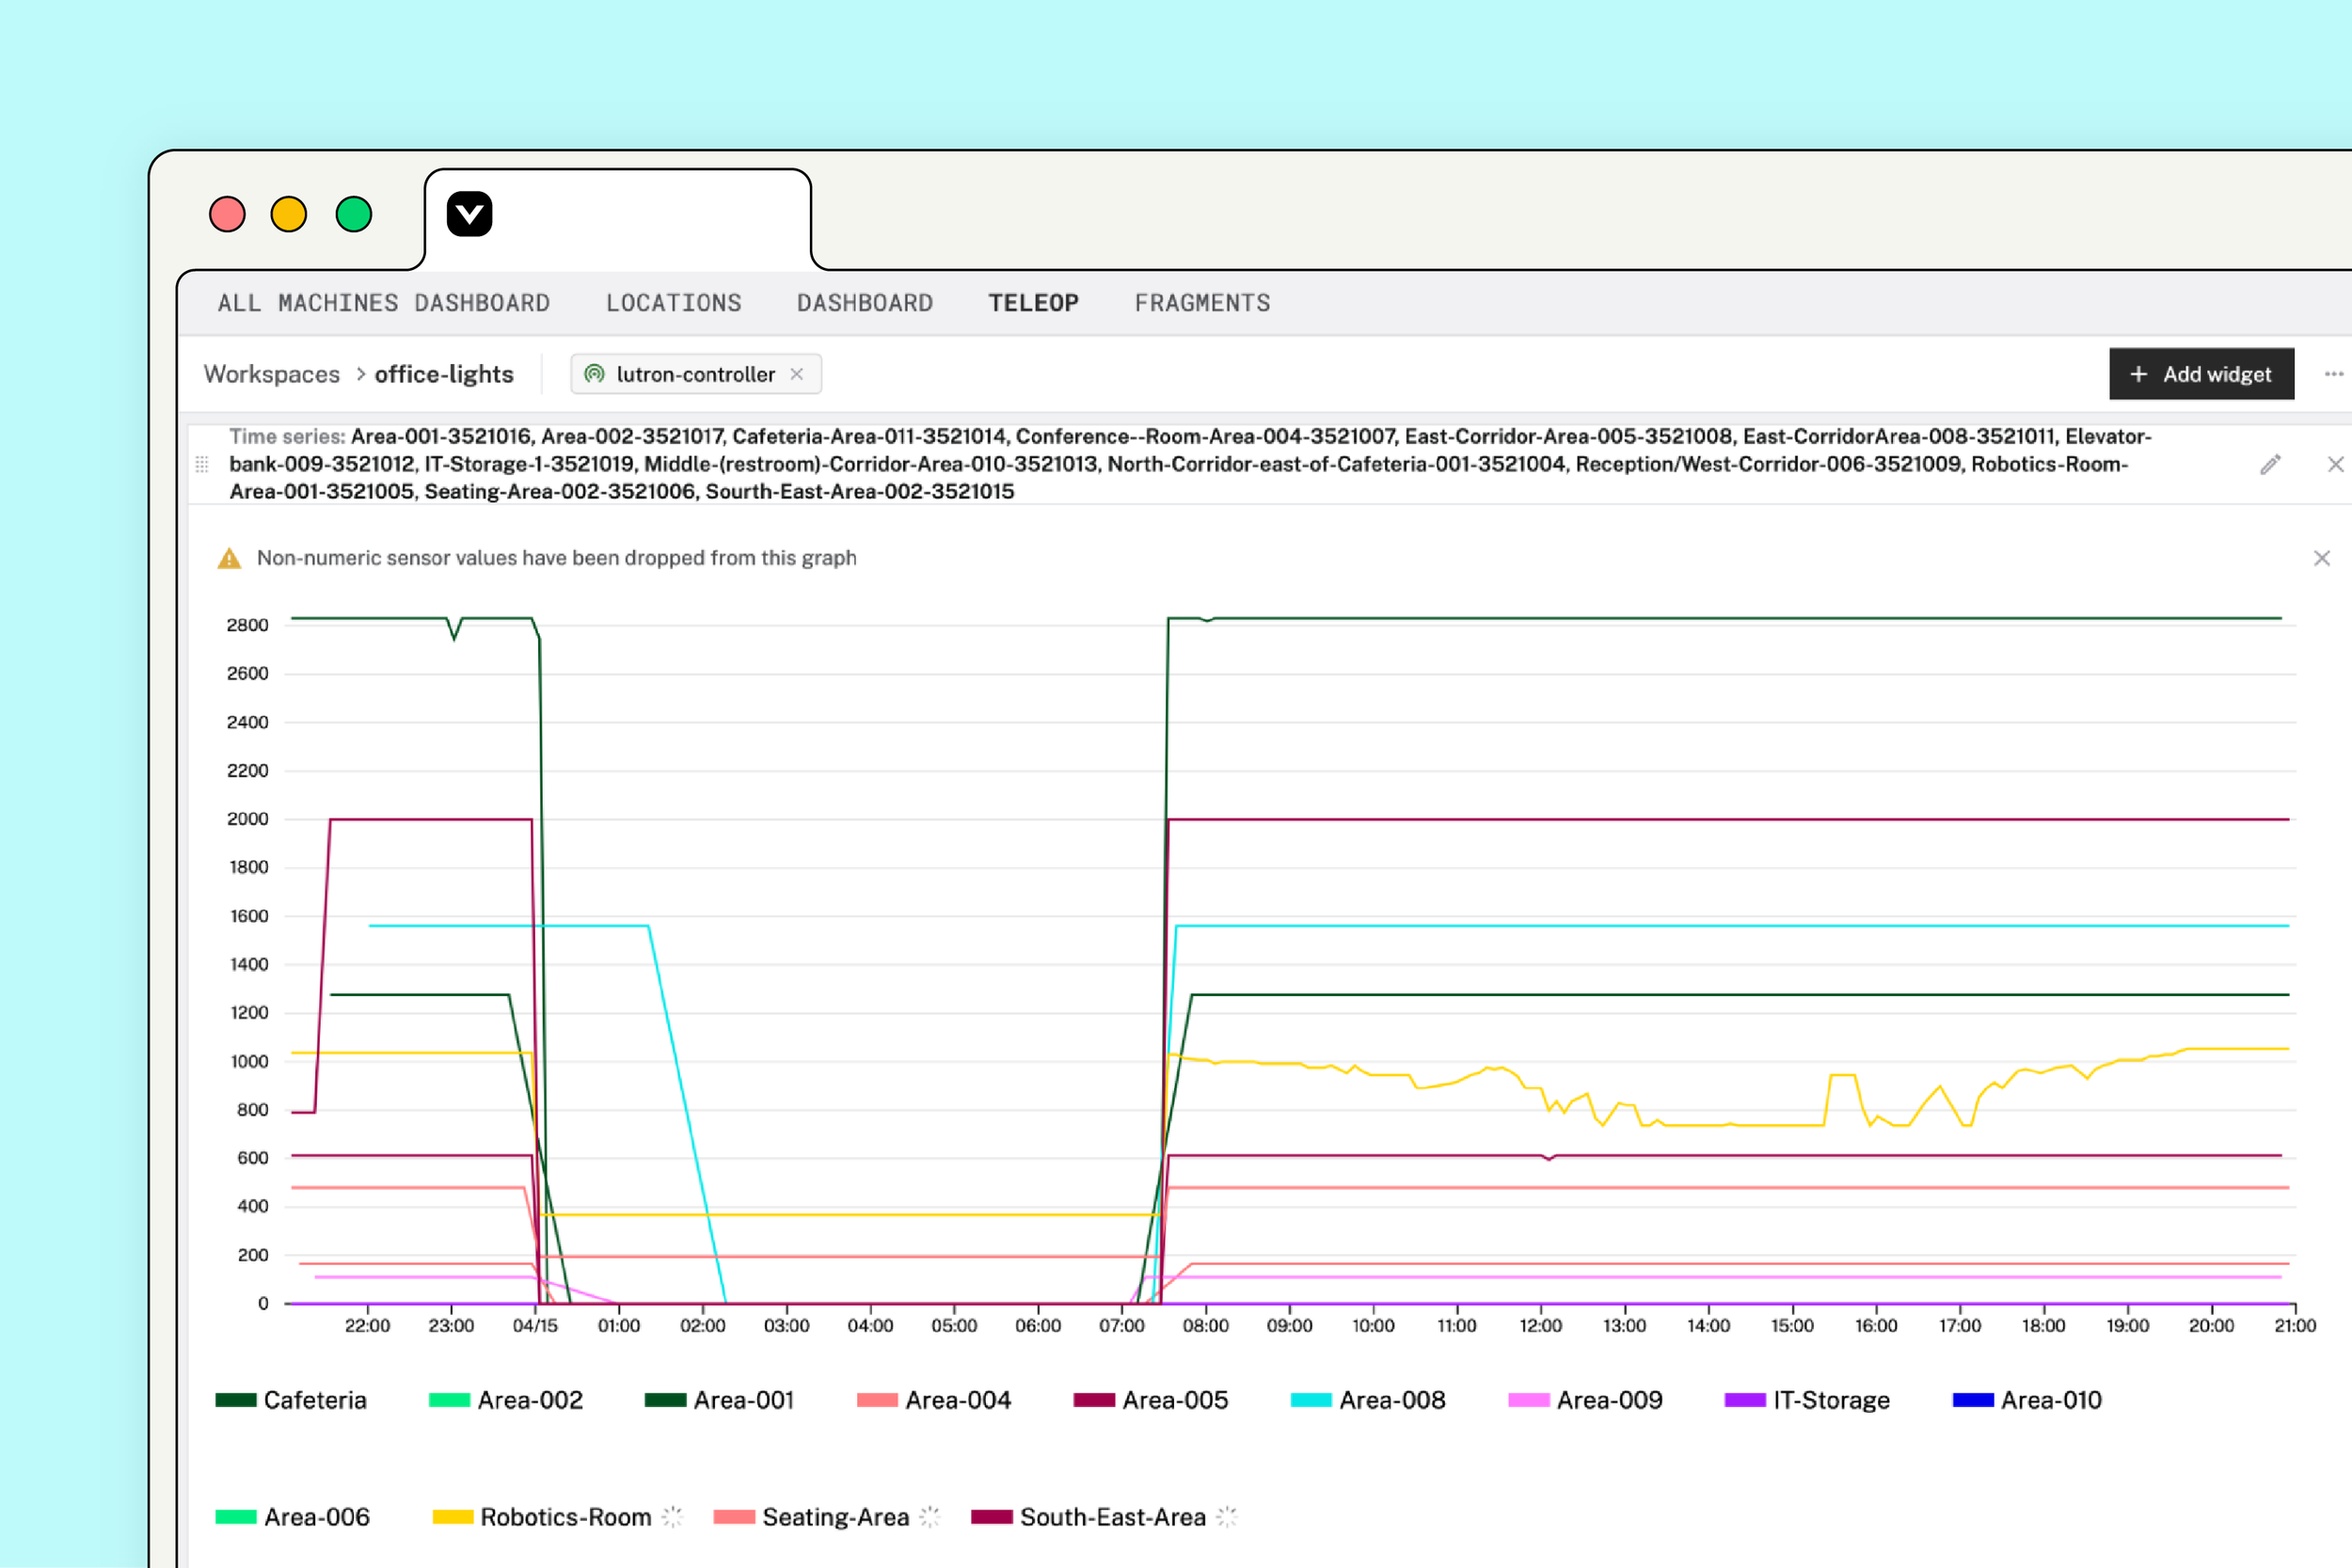Click the yellow warning triangle icon

[229, 558]
